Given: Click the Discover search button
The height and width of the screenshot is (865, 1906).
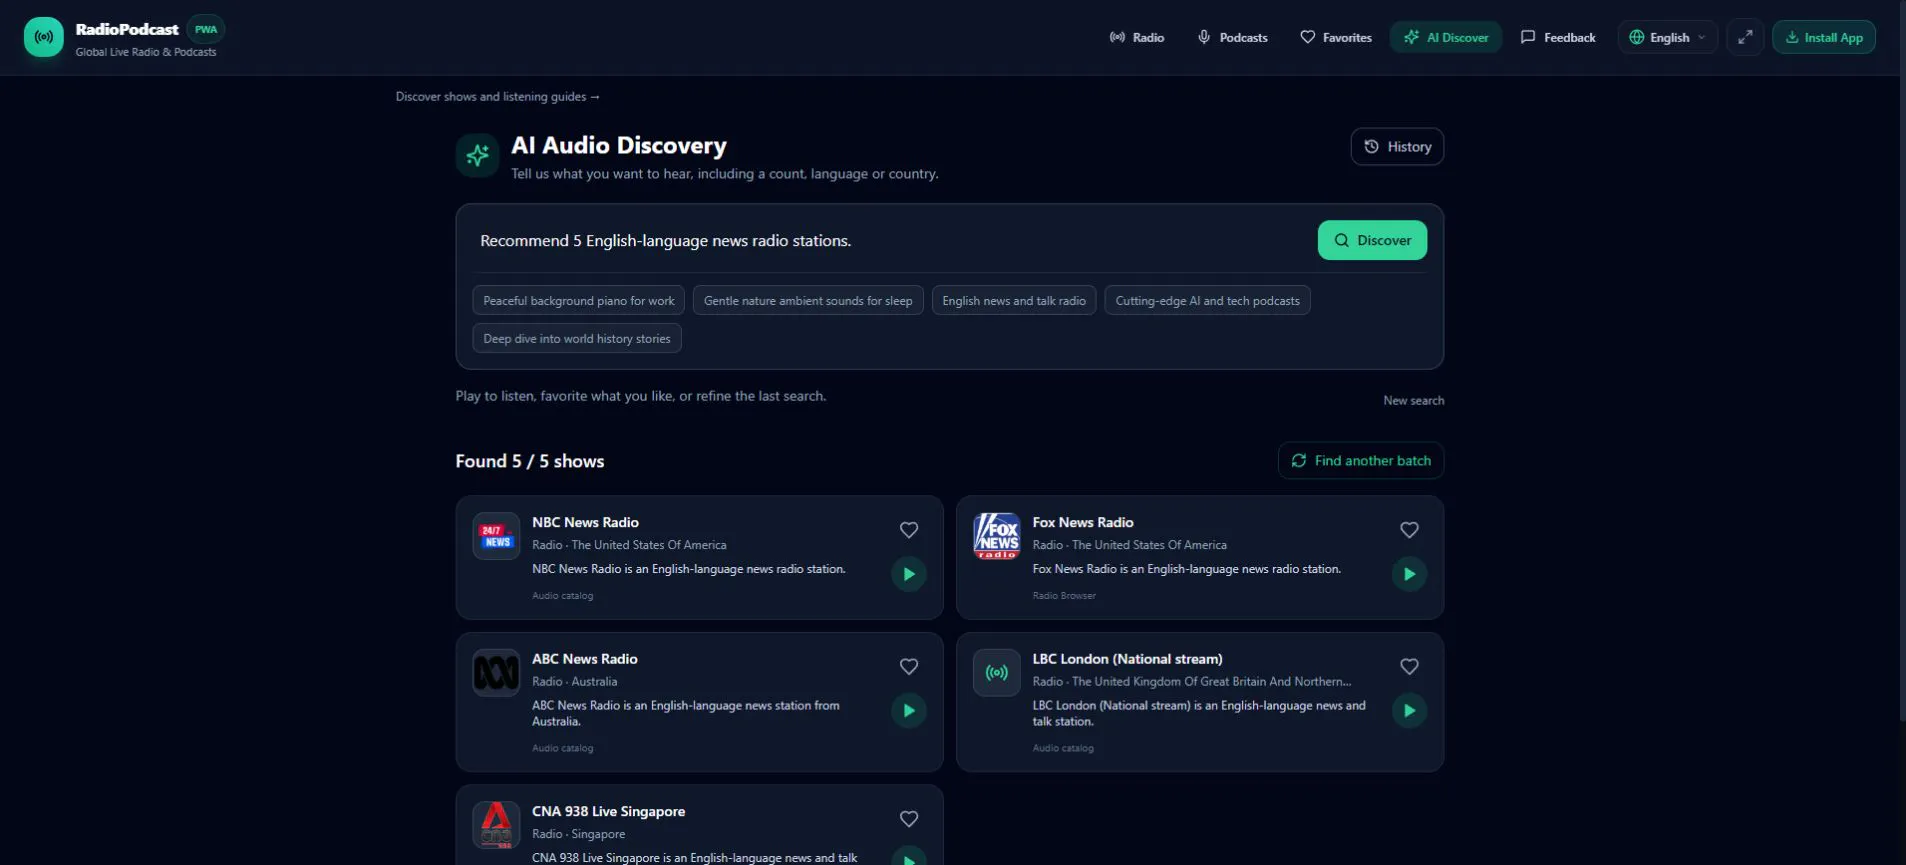Looking at the screenshot, I should pos(1372,240).
